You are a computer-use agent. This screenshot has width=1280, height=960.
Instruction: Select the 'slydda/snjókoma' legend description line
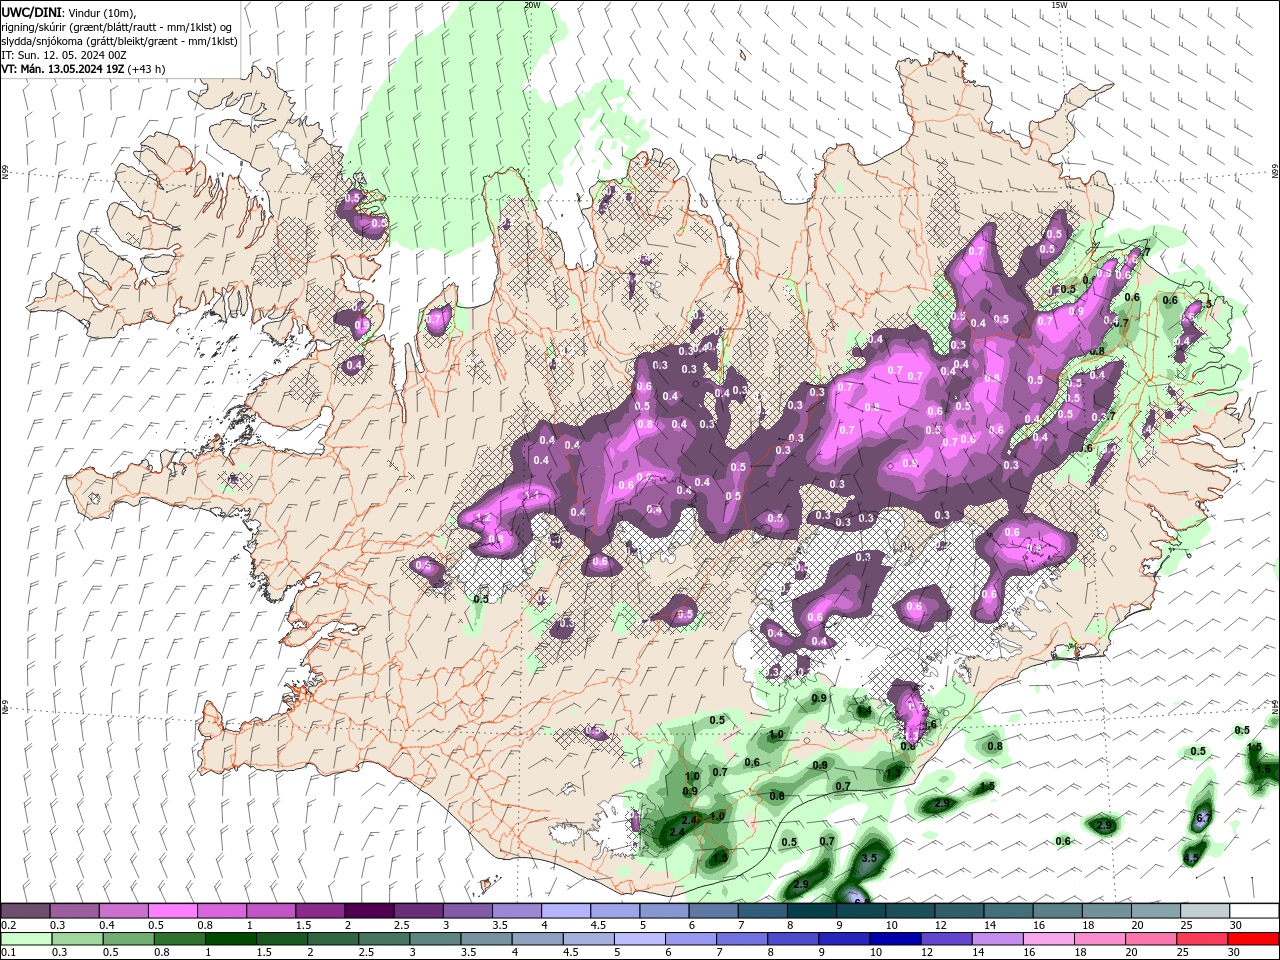click(119, 41)
